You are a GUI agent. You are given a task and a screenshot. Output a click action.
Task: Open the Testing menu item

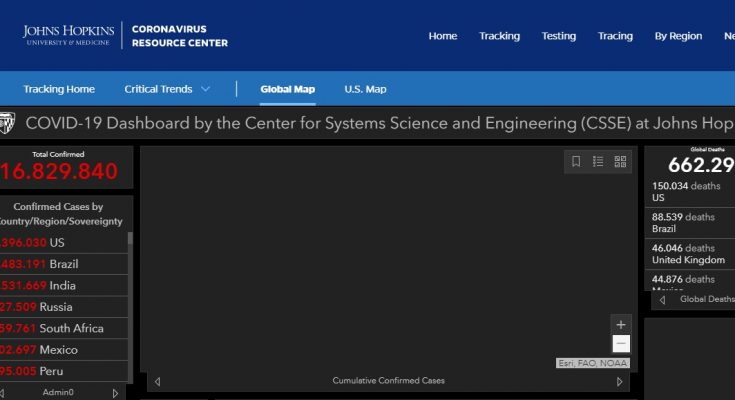click(x=558, y=36)
